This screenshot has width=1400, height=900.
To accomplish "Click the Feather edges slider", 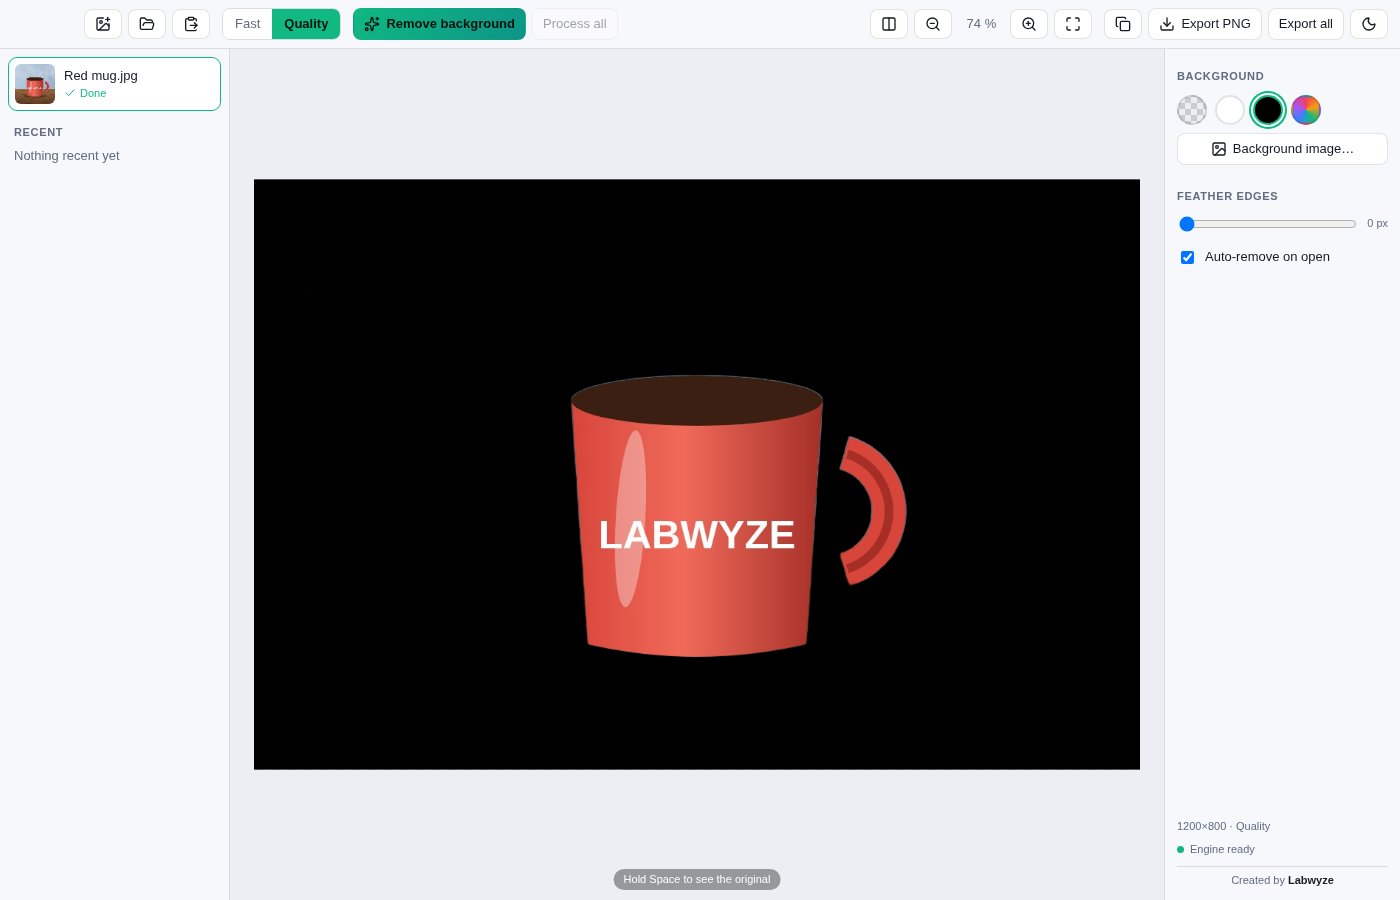I will (x=1268, y=224).
